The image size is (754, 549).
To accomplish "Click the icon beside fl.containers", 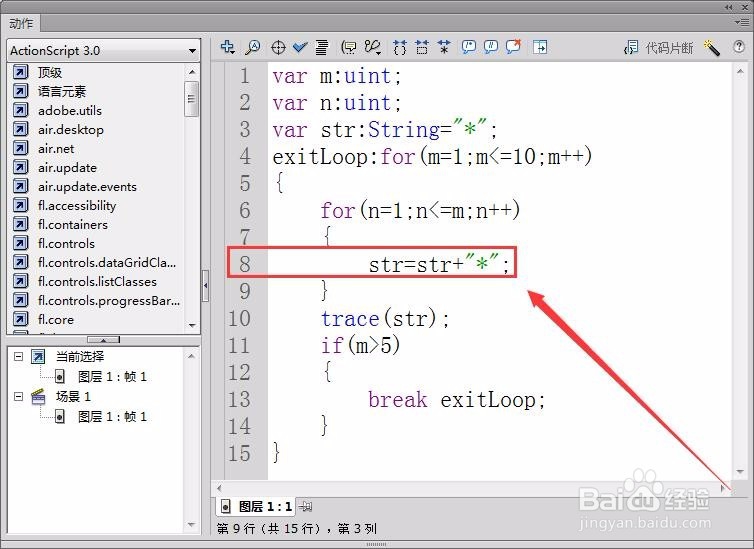I will [20, 225].
